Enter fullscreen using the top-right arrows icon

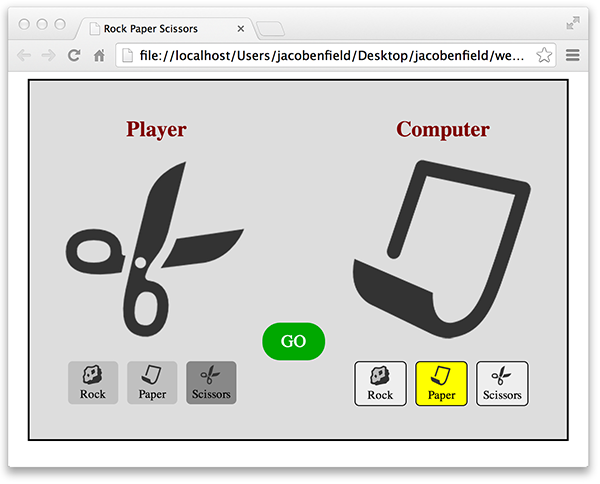573,22
